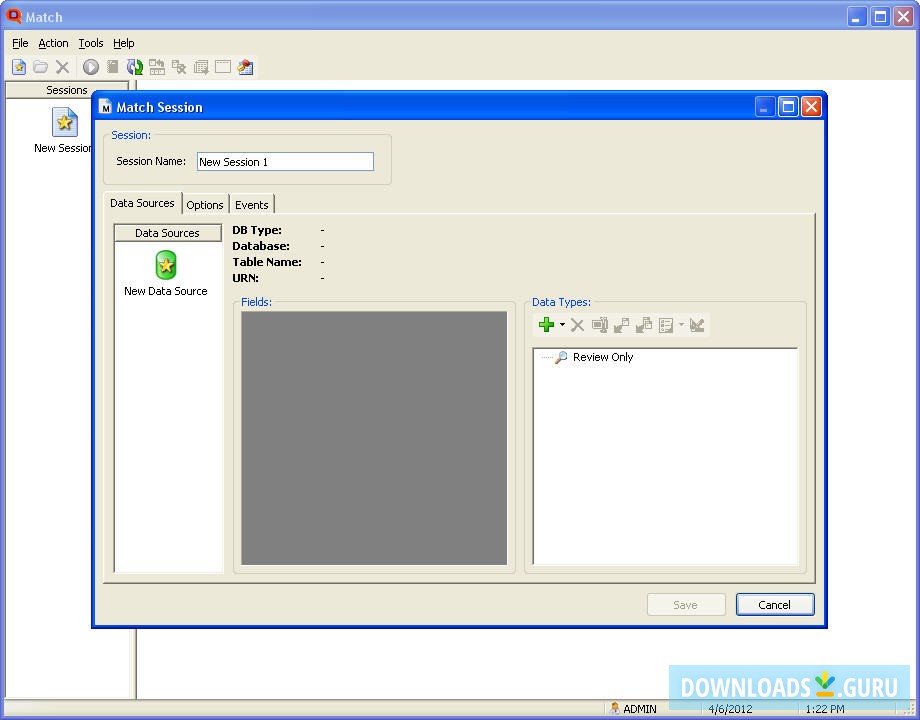Click the New Session toolbar icon

19,67
